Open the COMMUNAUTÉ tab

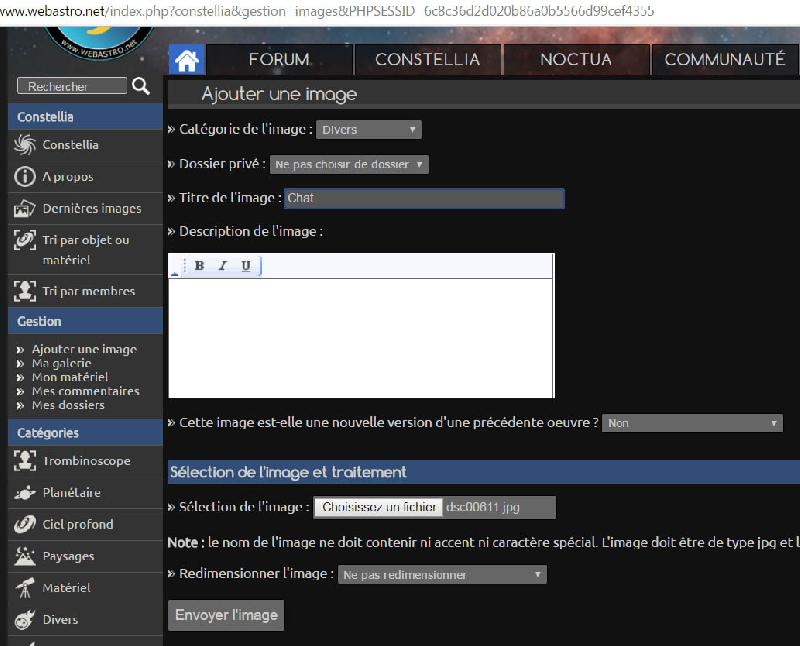click(x=724, y=60)
